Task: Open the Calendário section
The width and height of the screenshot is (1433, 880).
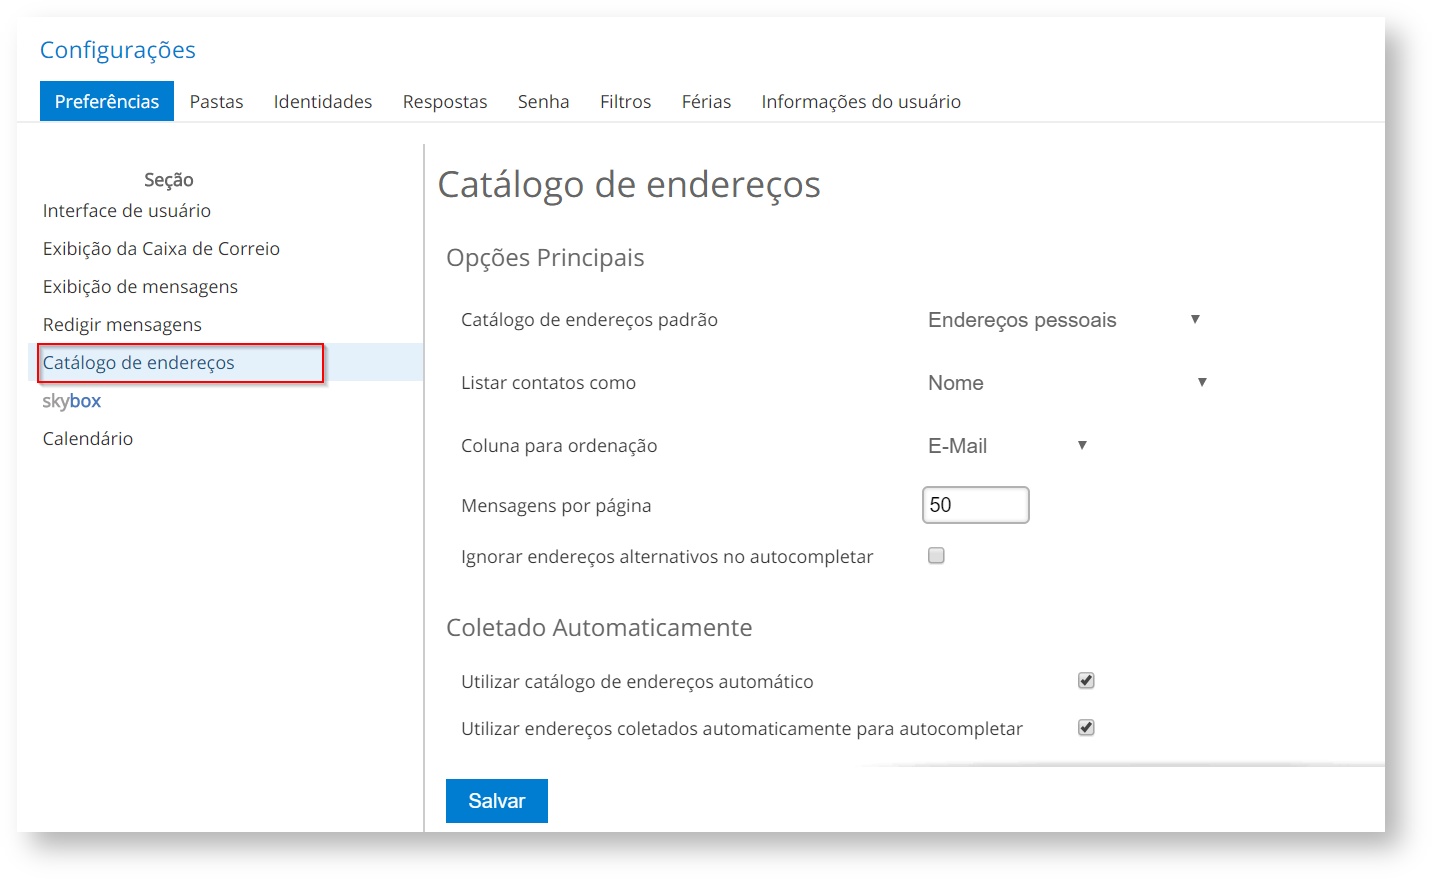Action: coord(88,439)
